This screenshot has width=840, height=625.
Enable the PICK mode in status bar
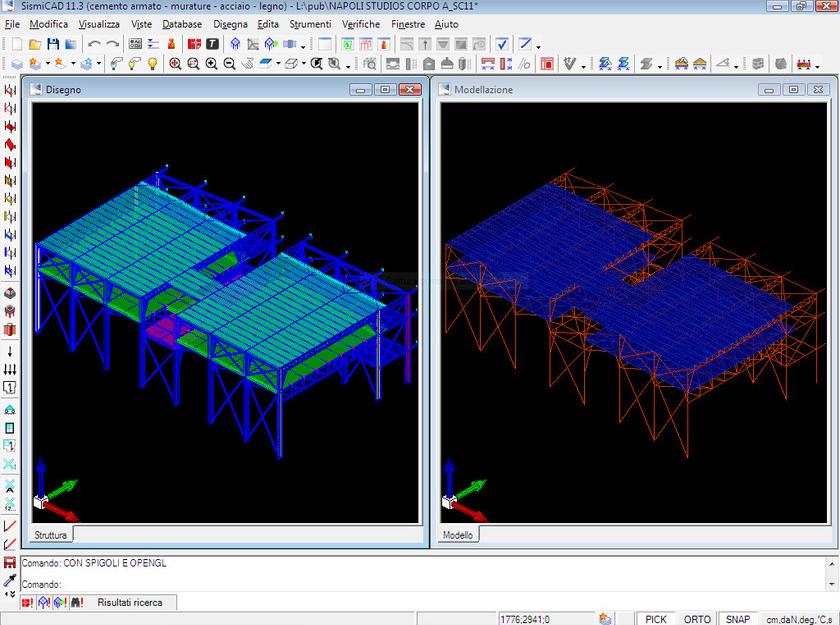pos(655,619)
